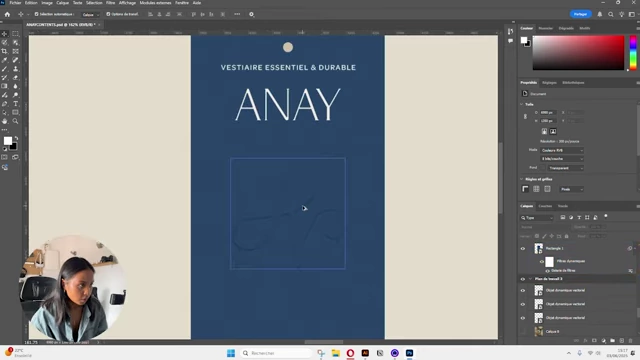Open the Fichier menu

coord(15,3)
